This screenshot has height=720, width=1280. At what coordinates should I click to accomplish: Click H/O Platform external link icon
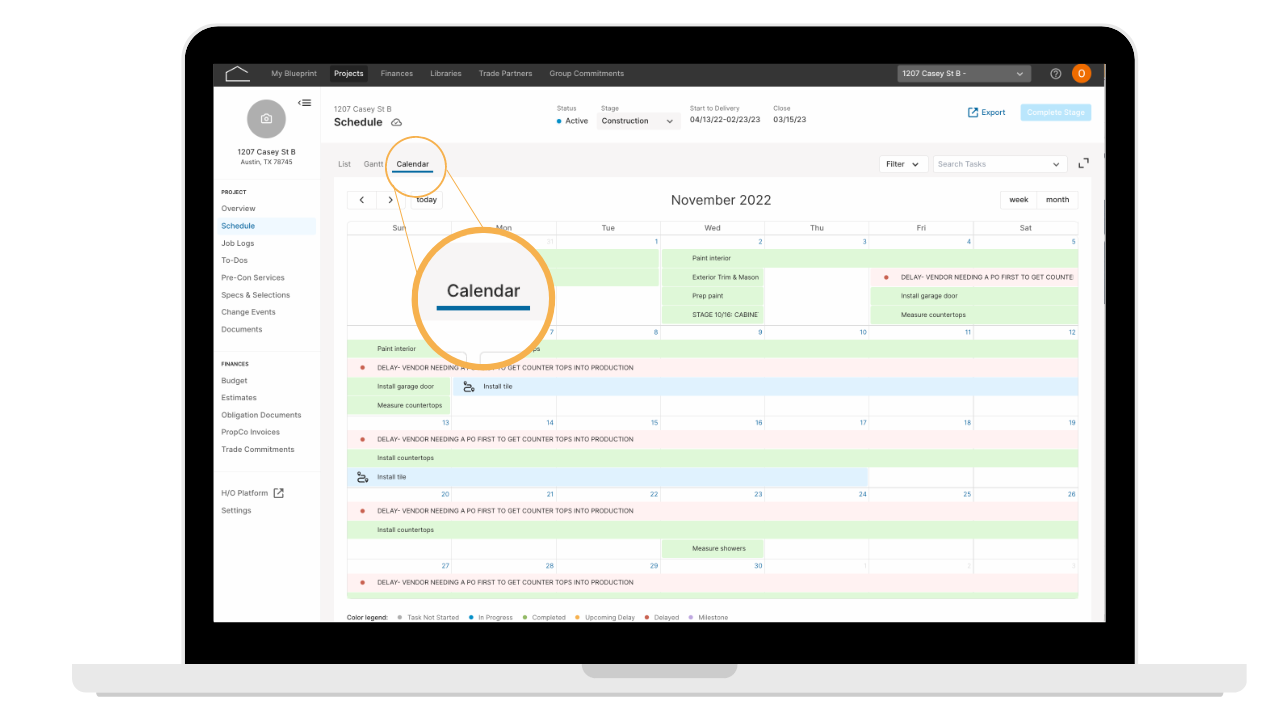tap(279, 493)
